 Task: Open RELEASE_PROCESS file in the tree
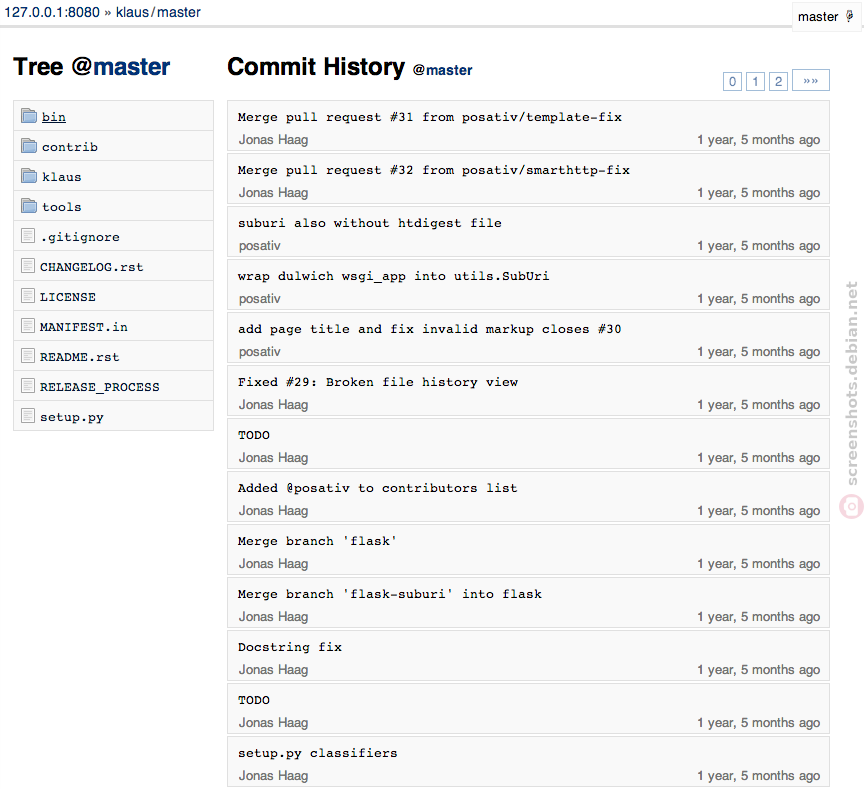(x=100, y=387)
